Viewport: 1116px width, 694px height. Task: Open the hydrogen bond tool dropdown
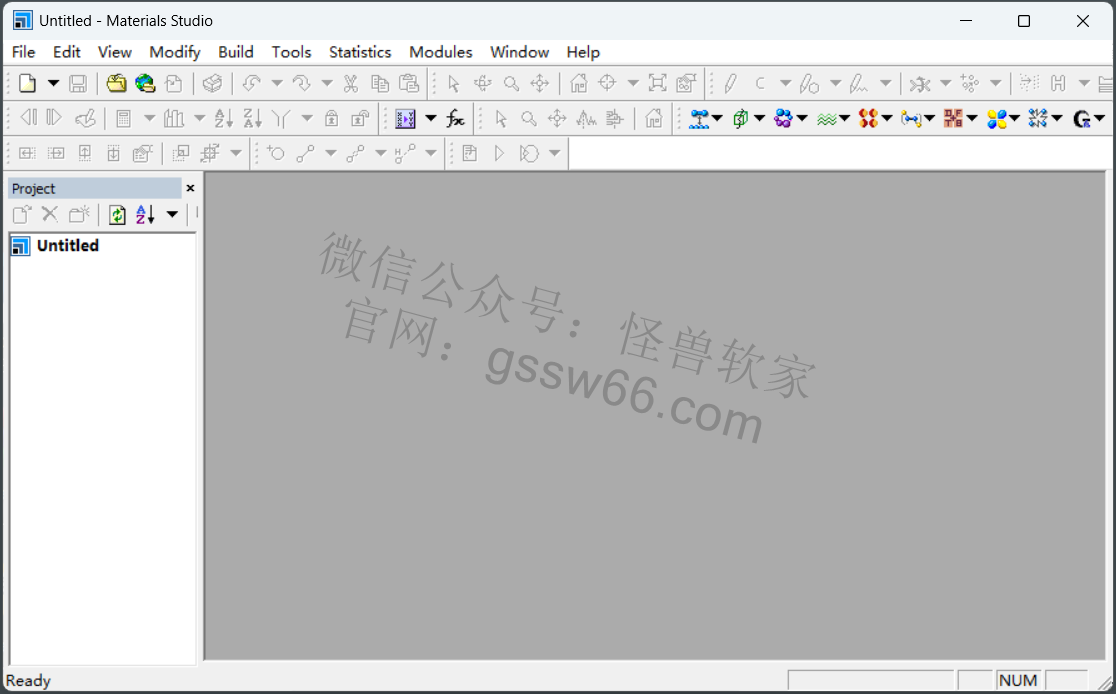pyautogui.click(x=431, y=153)
